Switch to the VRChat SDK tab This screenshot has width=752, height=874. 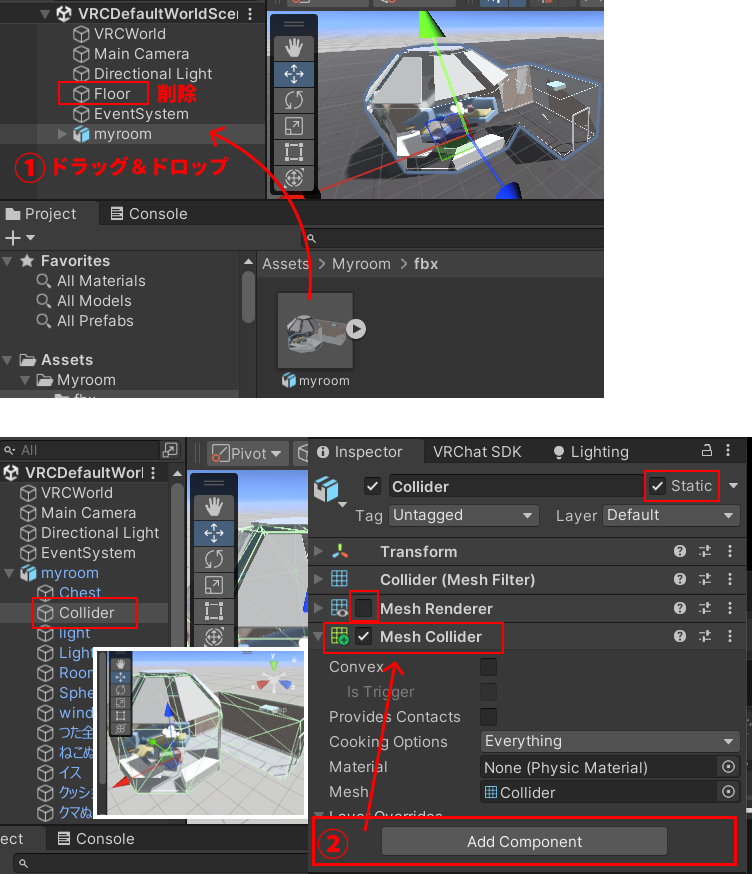point(477,452)
